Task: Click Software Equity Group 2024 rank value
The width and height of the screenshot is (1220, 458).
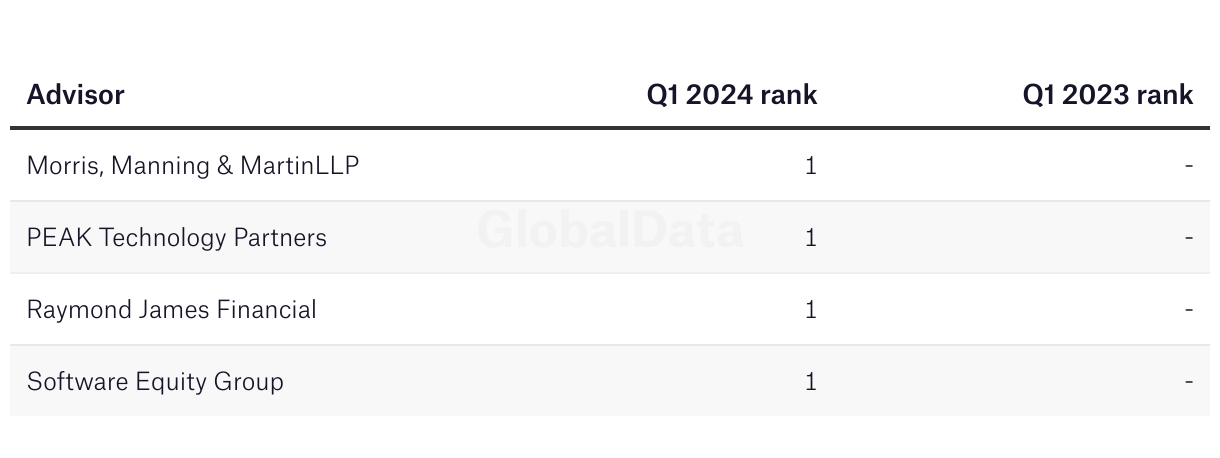Action: (x=811, y=382)
